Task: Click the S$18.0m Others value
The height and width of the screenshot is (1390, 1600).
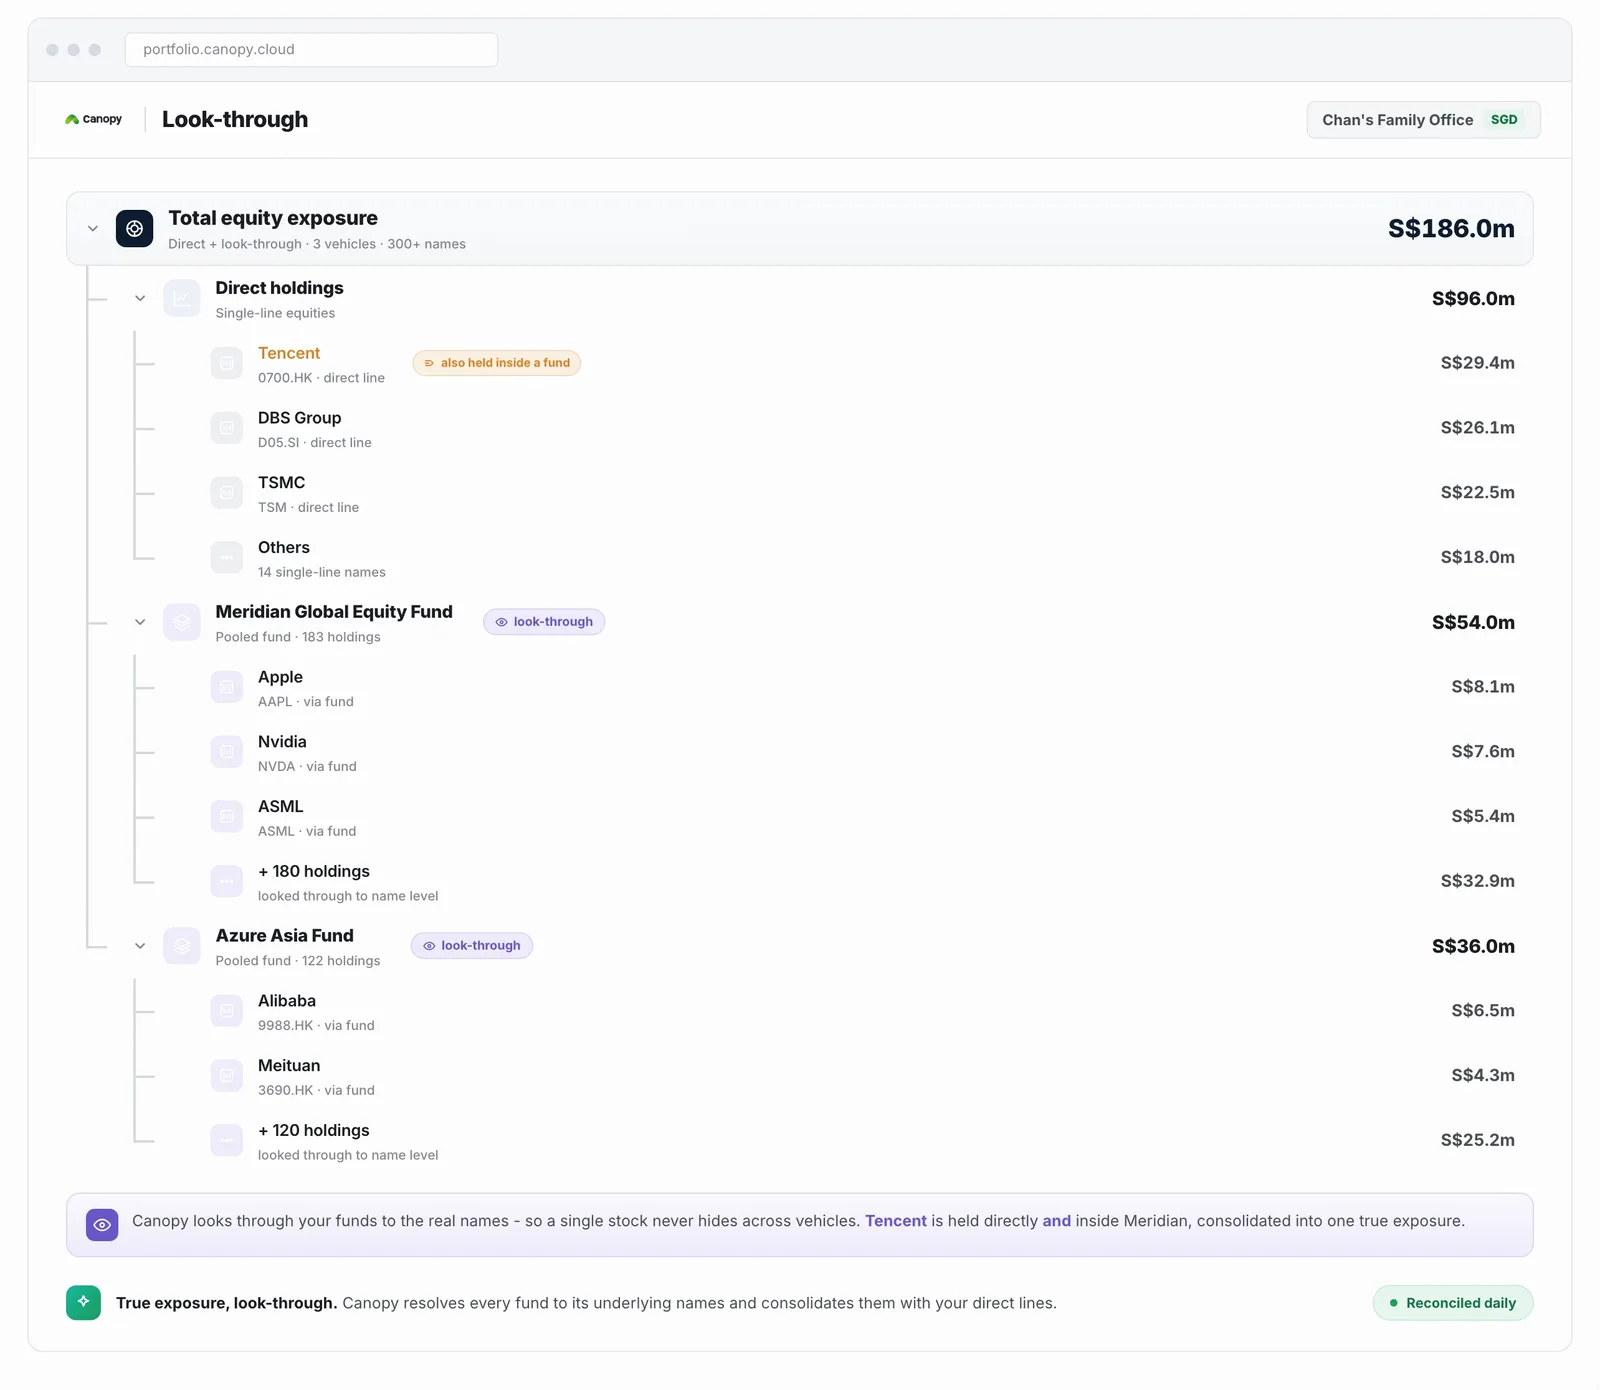Action: pos(1477,557)
